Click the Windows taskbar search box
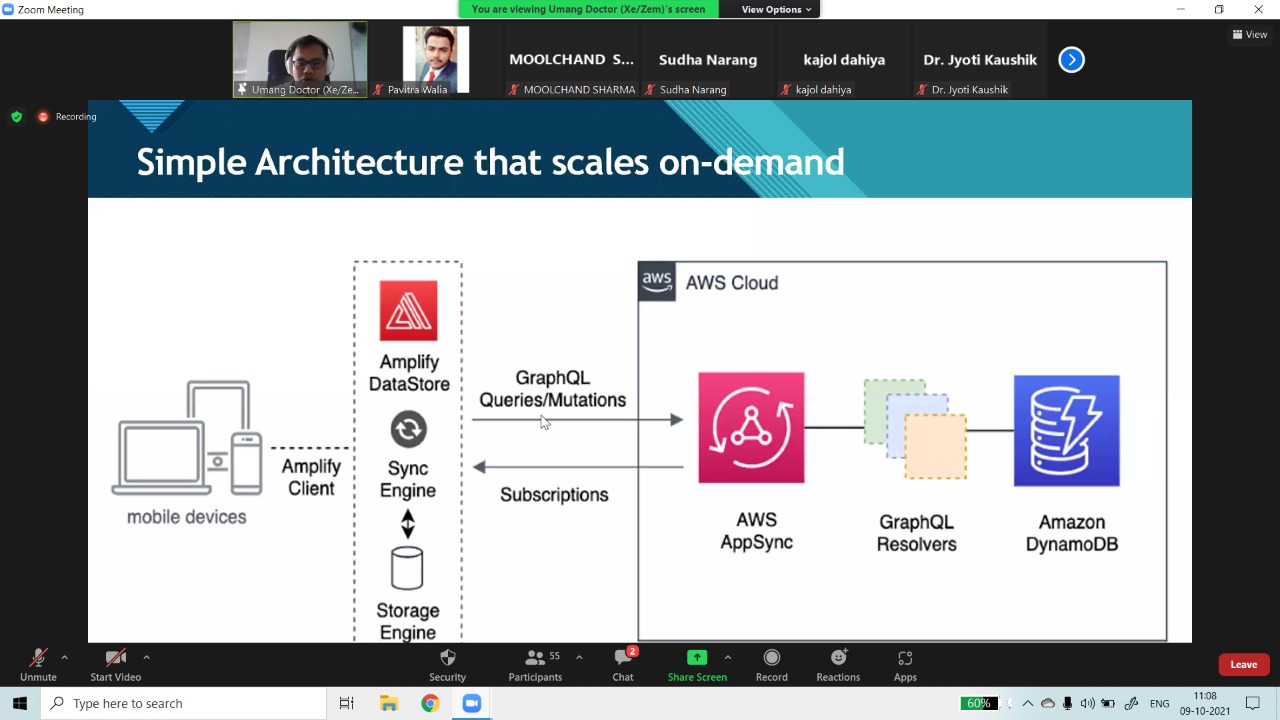 pos(184,703)
